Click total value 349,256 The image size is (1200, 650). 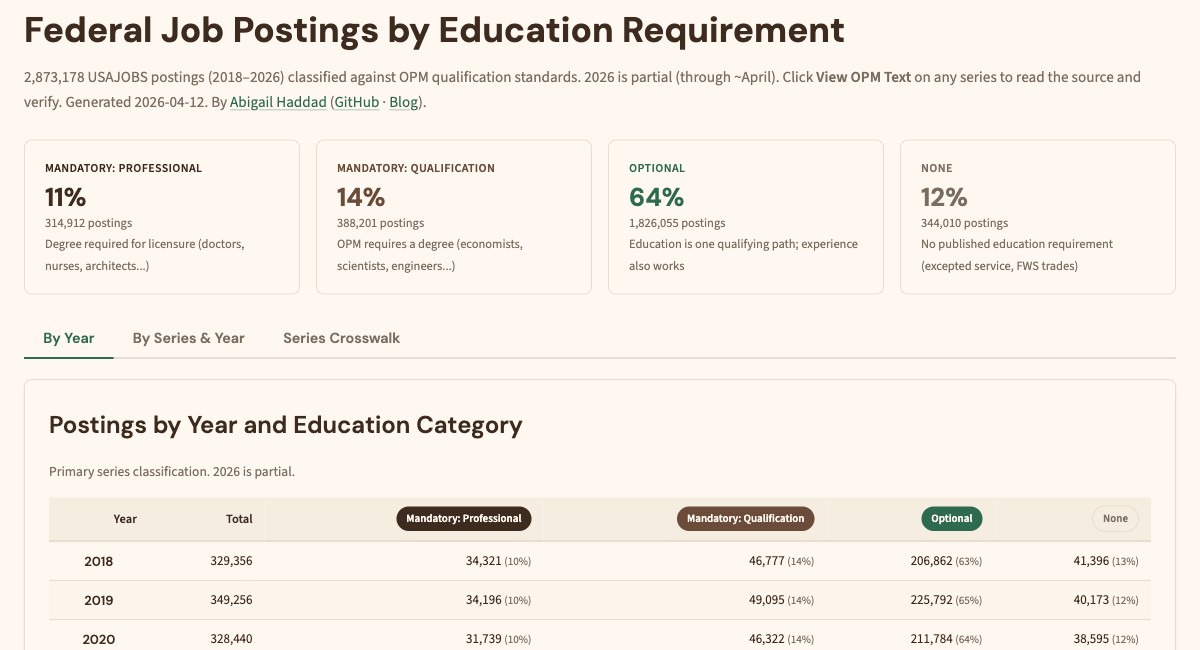231,601
